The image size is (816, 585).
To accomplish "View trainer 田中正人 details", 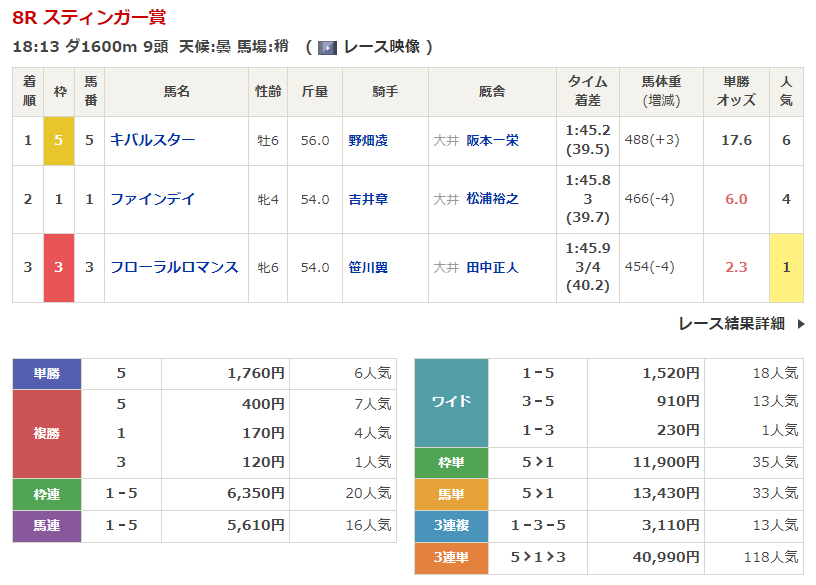I will point(492,267).
